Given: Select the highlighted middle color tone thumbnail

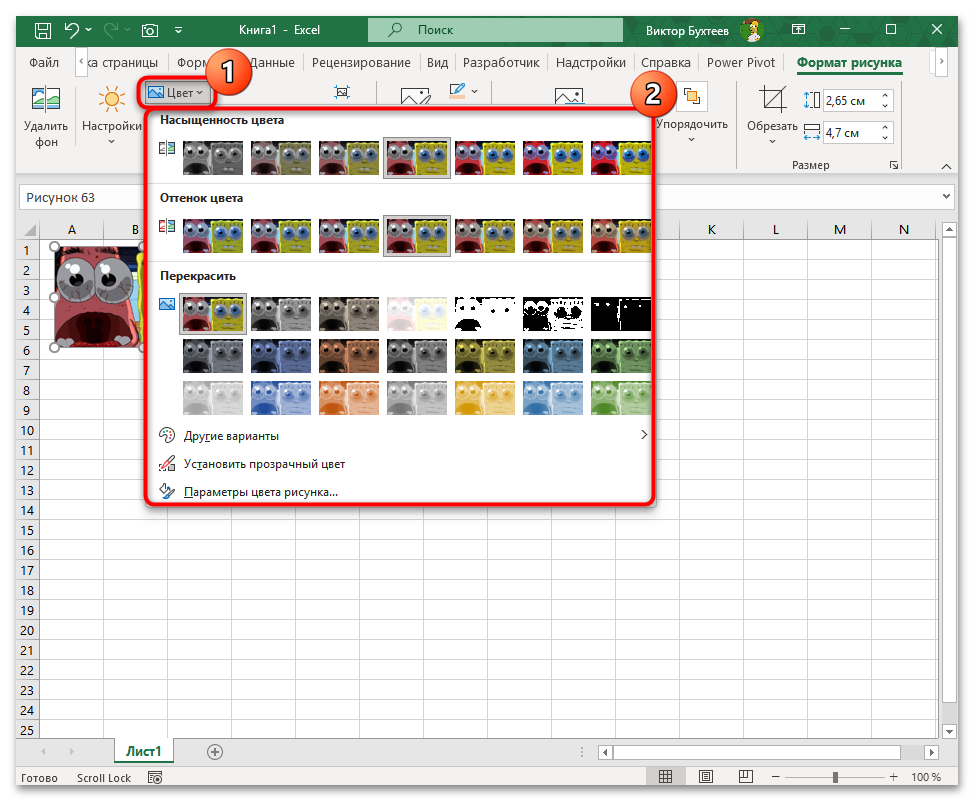Looking at the screenshot, I should click(x=417, y=236).
